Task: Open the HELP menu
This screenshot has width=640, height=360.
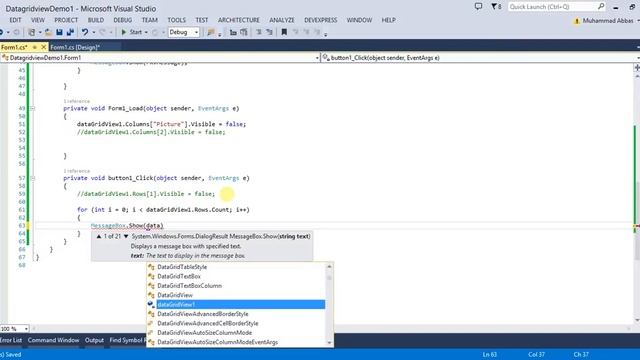Action: [388, 20]
